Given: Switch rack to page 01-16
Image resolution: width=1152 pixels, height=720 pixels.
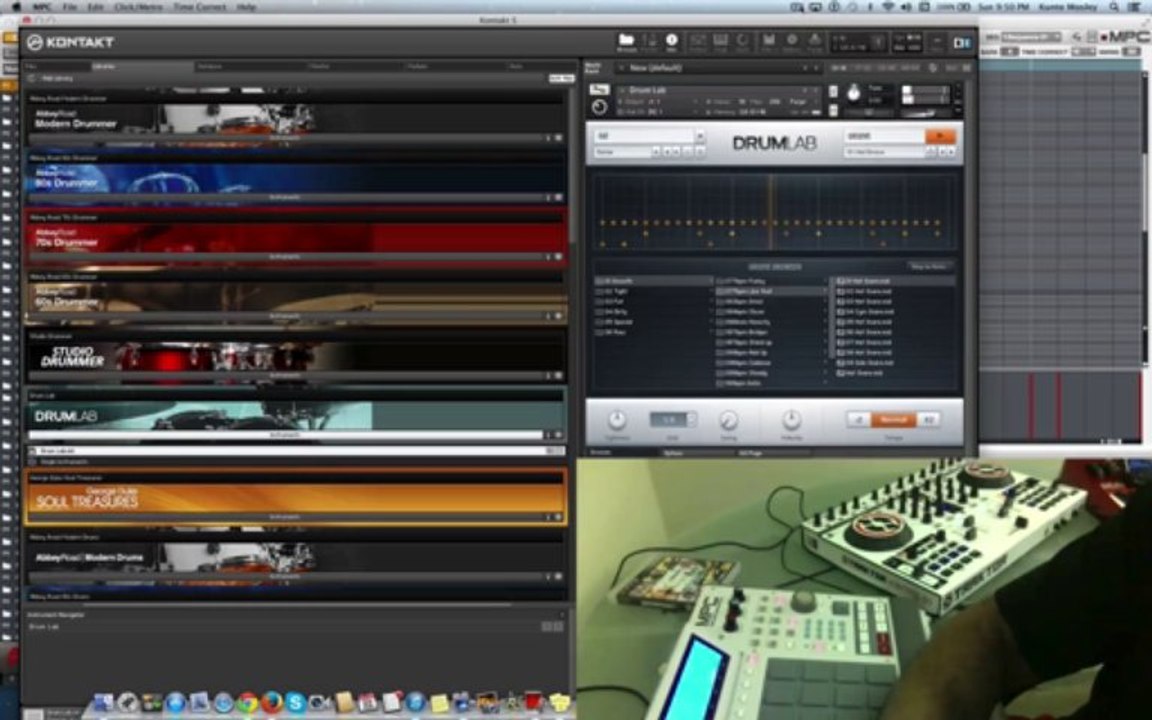Looking at the screenshot, I should 840,68.
